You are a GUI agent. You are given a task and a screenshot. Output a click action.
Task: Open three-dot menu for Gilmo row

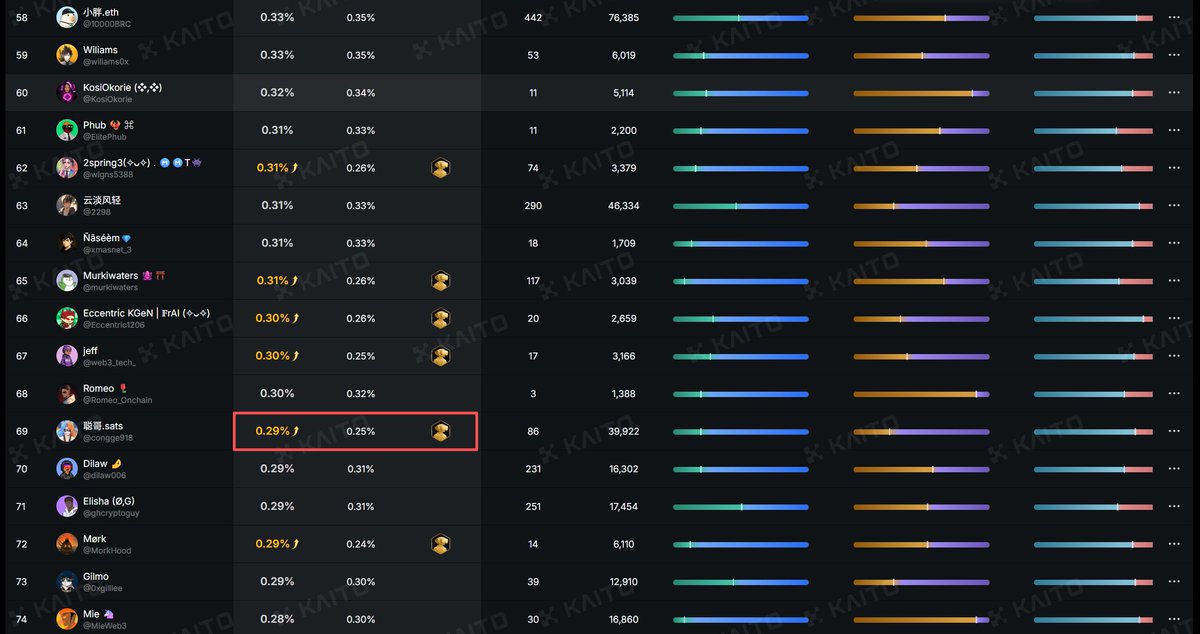tap(1174, 581)
